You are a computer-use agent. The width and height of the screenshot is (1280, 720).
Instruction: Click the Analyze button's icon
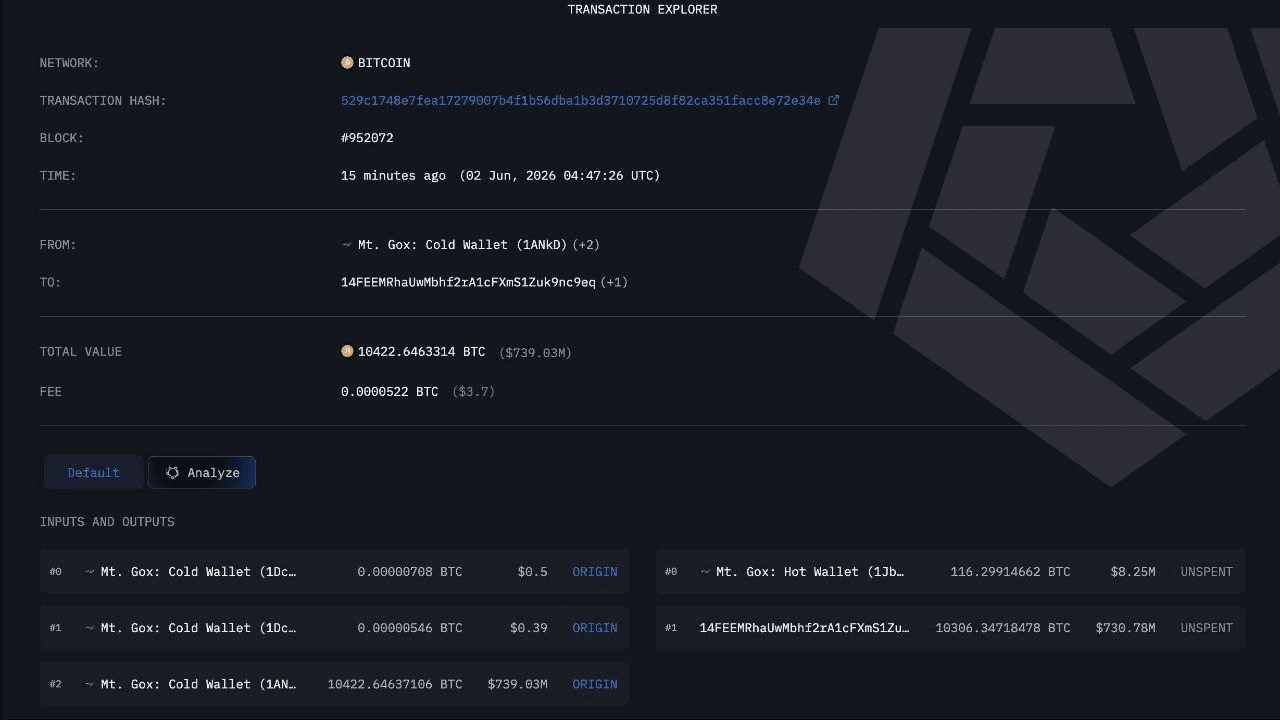pos(172,473)
